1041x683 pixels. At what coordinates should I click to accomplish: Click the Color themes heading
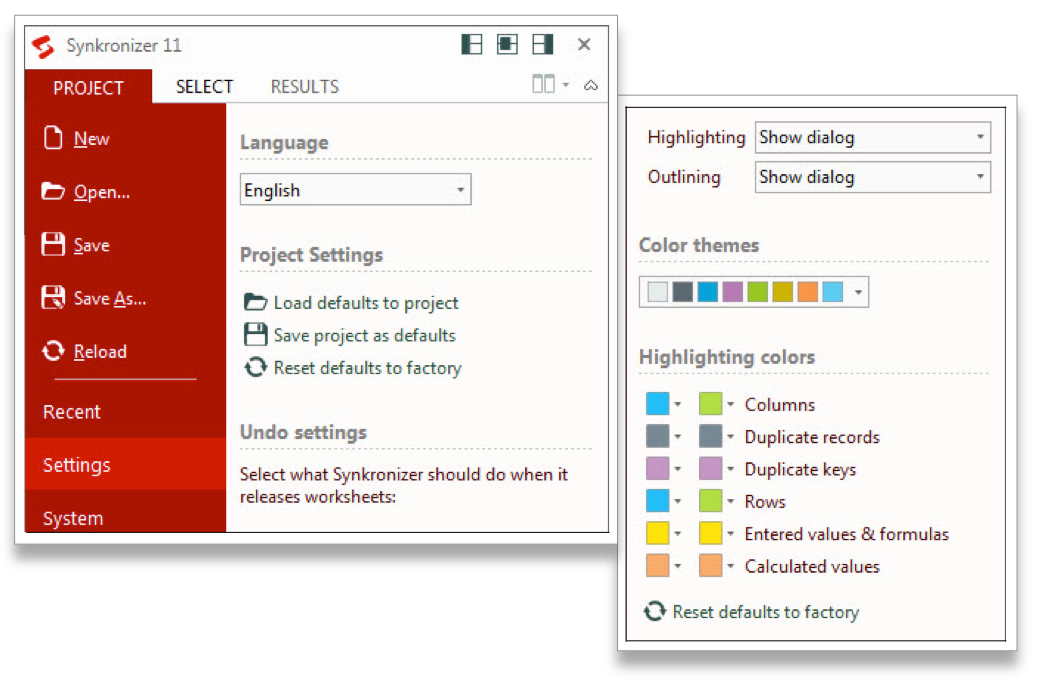[698, 246]
